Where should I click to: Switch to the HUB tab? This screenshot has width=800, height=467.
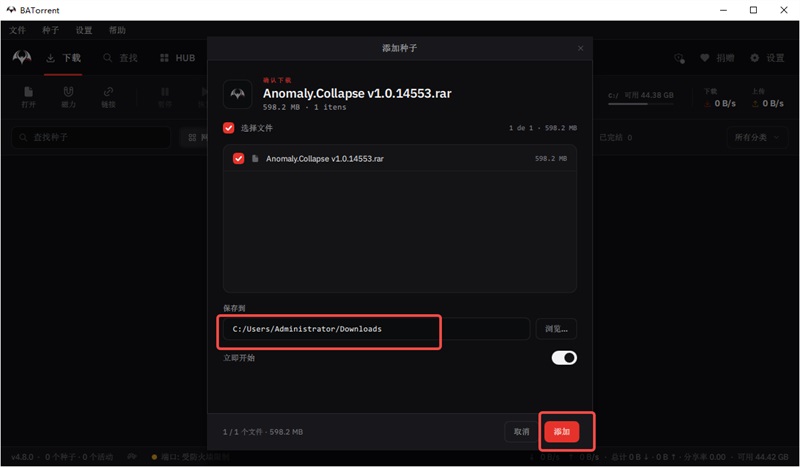[177, 58]
